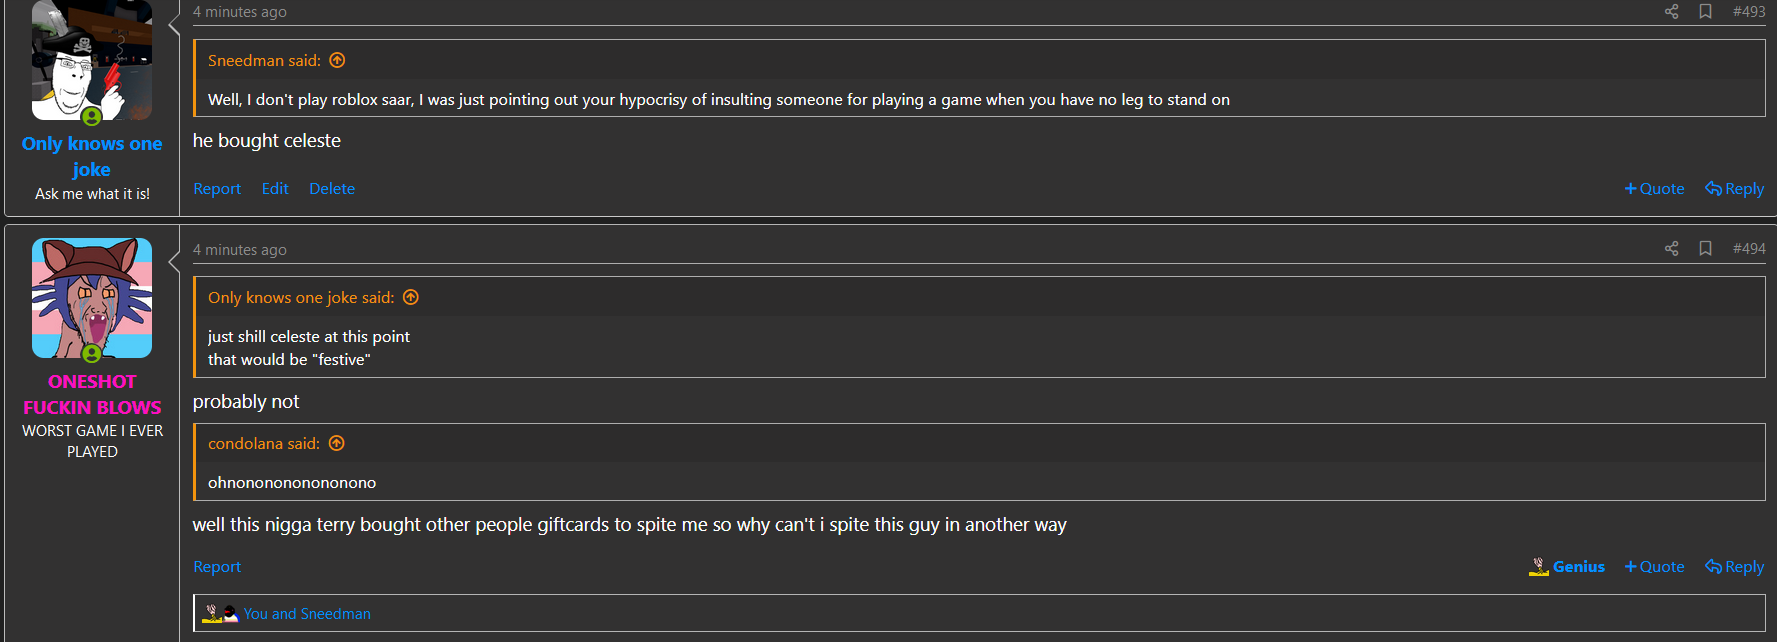The image size is (1777, 642).
Task: Edit post #493
Action: tap(275, 188)
